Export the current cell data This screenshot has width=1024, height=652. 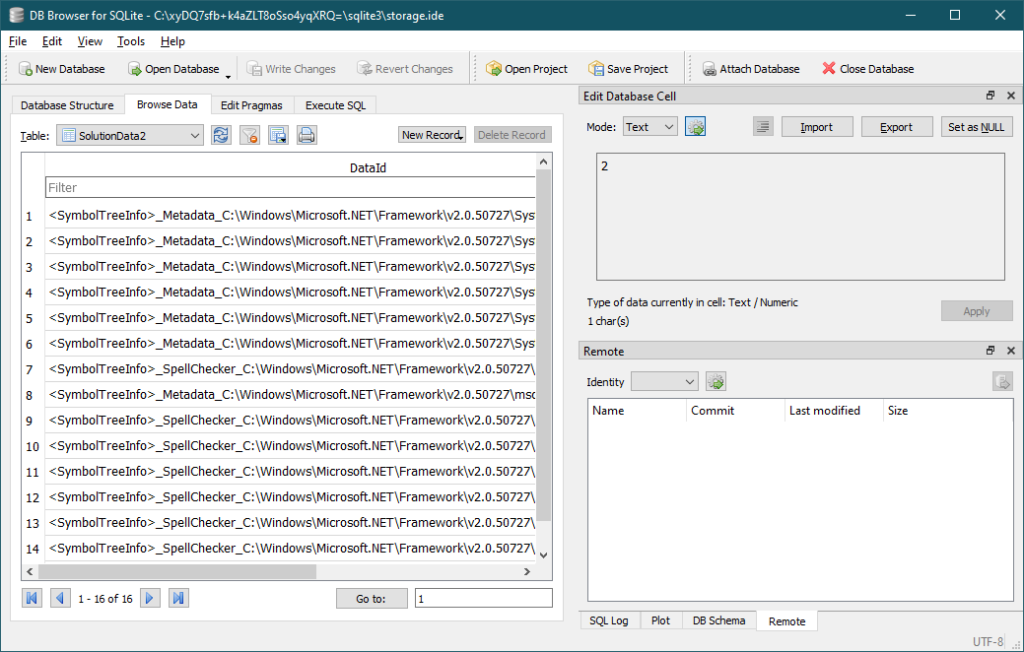pyautogui.click(x=896, y=126)
